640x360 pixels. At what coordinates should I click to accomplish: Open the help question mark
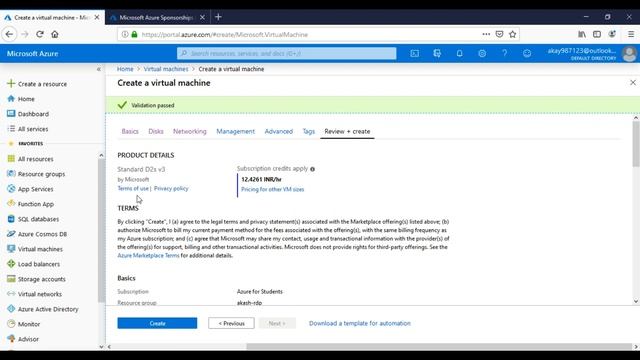(504, 53)
